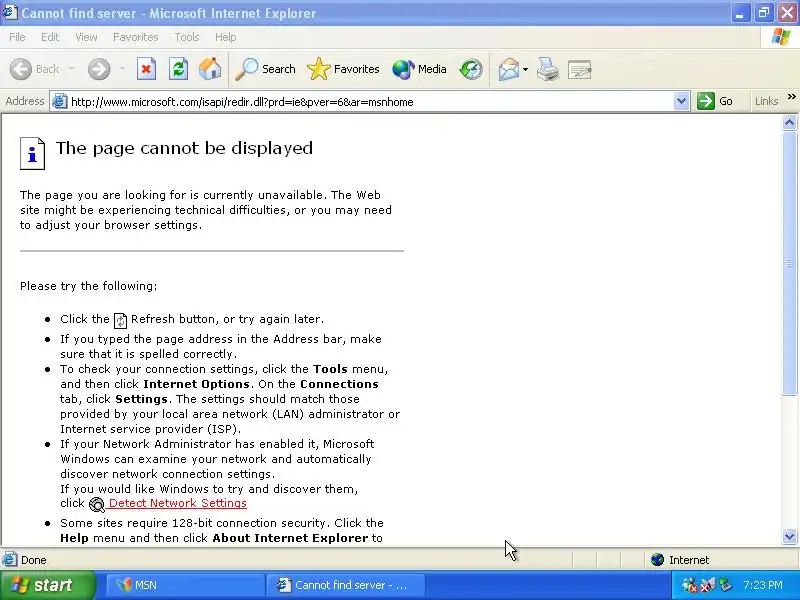Image resolution: width=800 pixels, height=600 pixels.
Task: Click the Detect Network Settings magnifier icon
Action: 96,504
